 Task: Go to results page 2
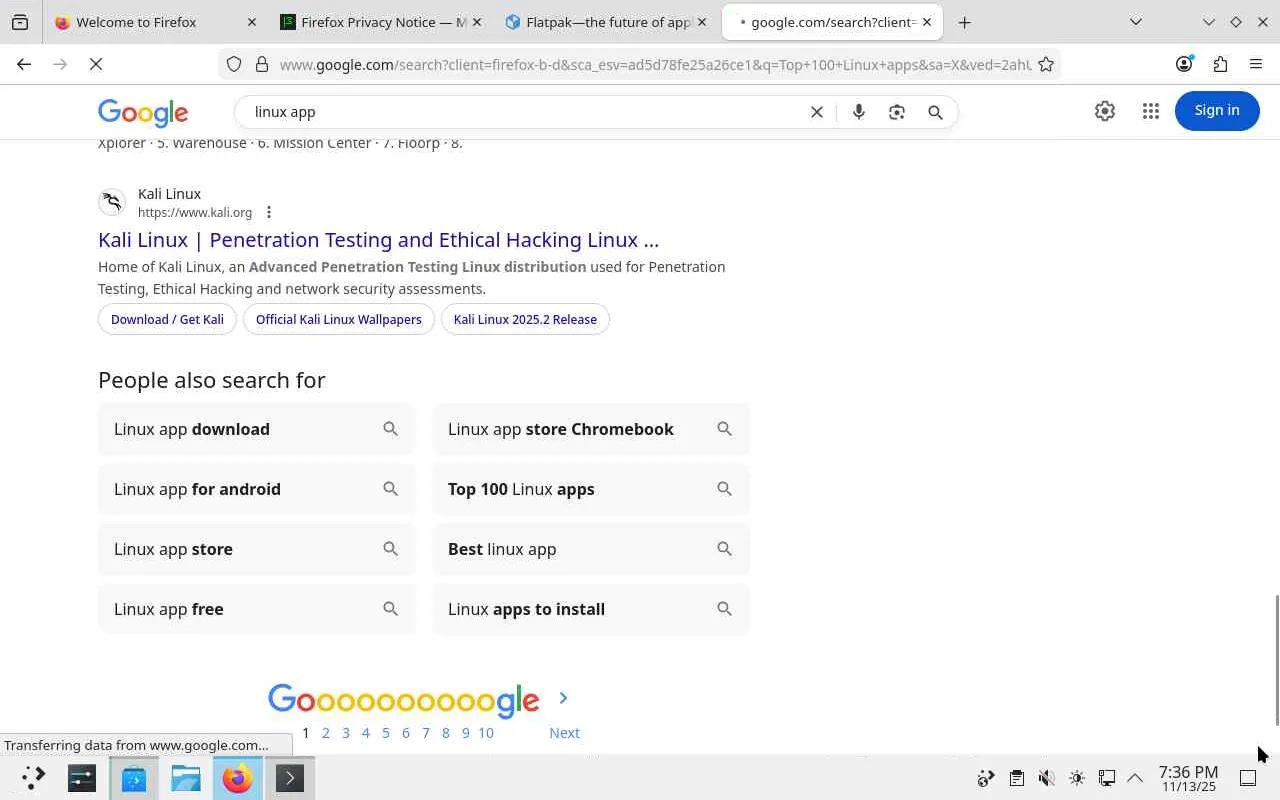click(326, 733)
